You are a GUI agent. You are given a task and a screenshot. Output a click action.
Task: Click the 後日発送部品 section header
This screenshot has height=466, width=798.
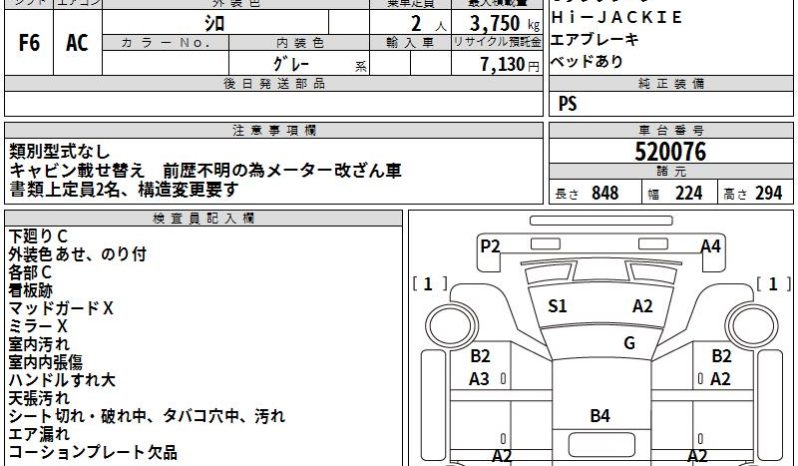pyautogui.click(x=274, y=83)
